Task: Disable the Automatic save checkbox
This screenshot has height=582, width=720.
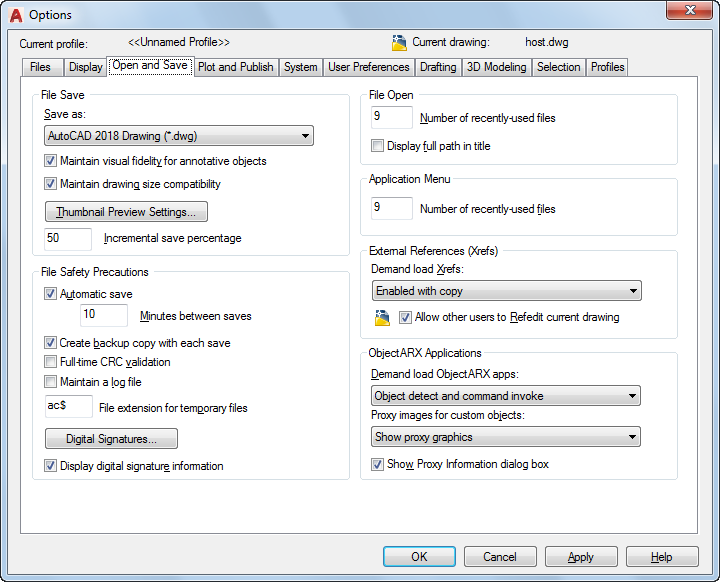Action: 51,294
